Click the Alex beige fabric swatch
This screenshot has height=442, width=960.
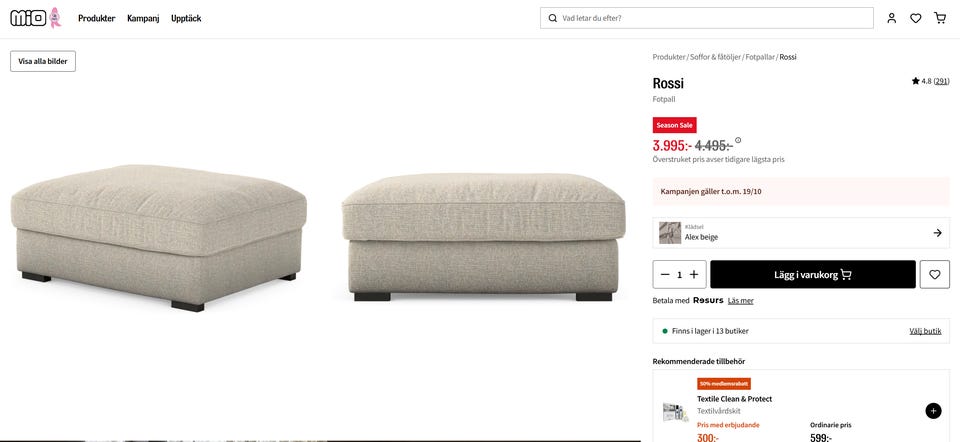point(670,233)
